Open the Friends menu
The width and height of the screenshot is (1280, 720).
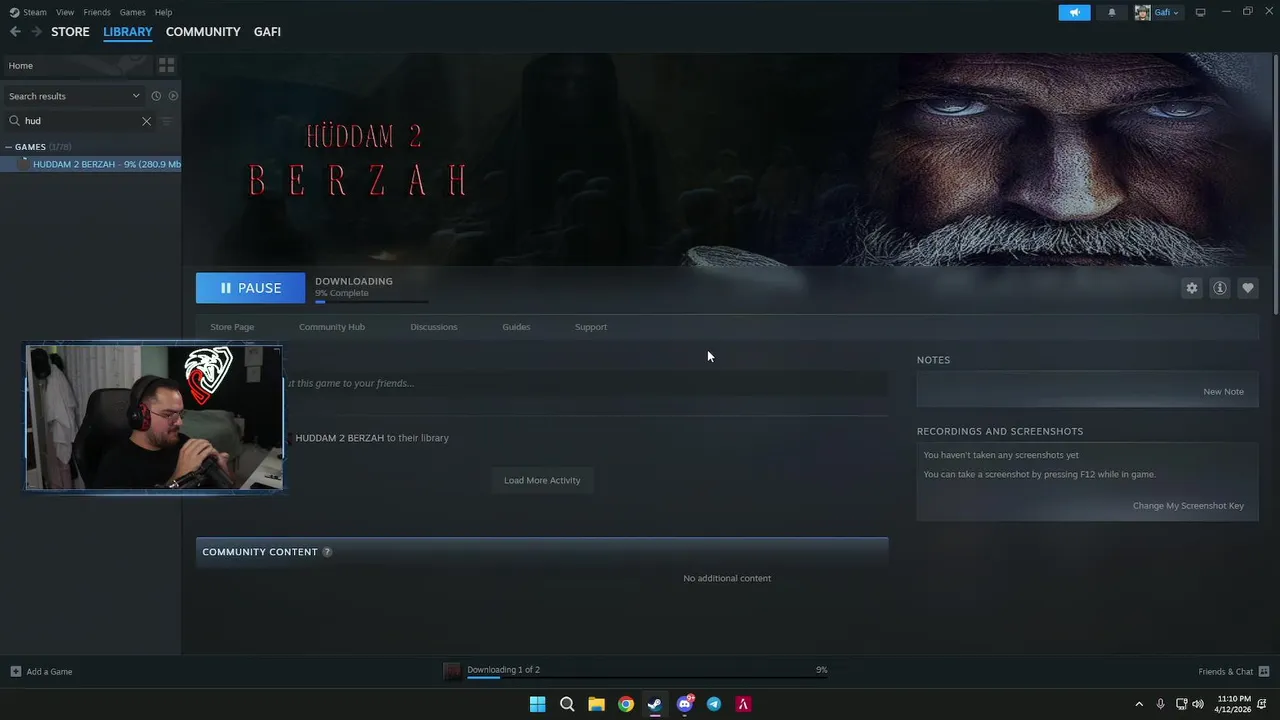pos(97,12)
